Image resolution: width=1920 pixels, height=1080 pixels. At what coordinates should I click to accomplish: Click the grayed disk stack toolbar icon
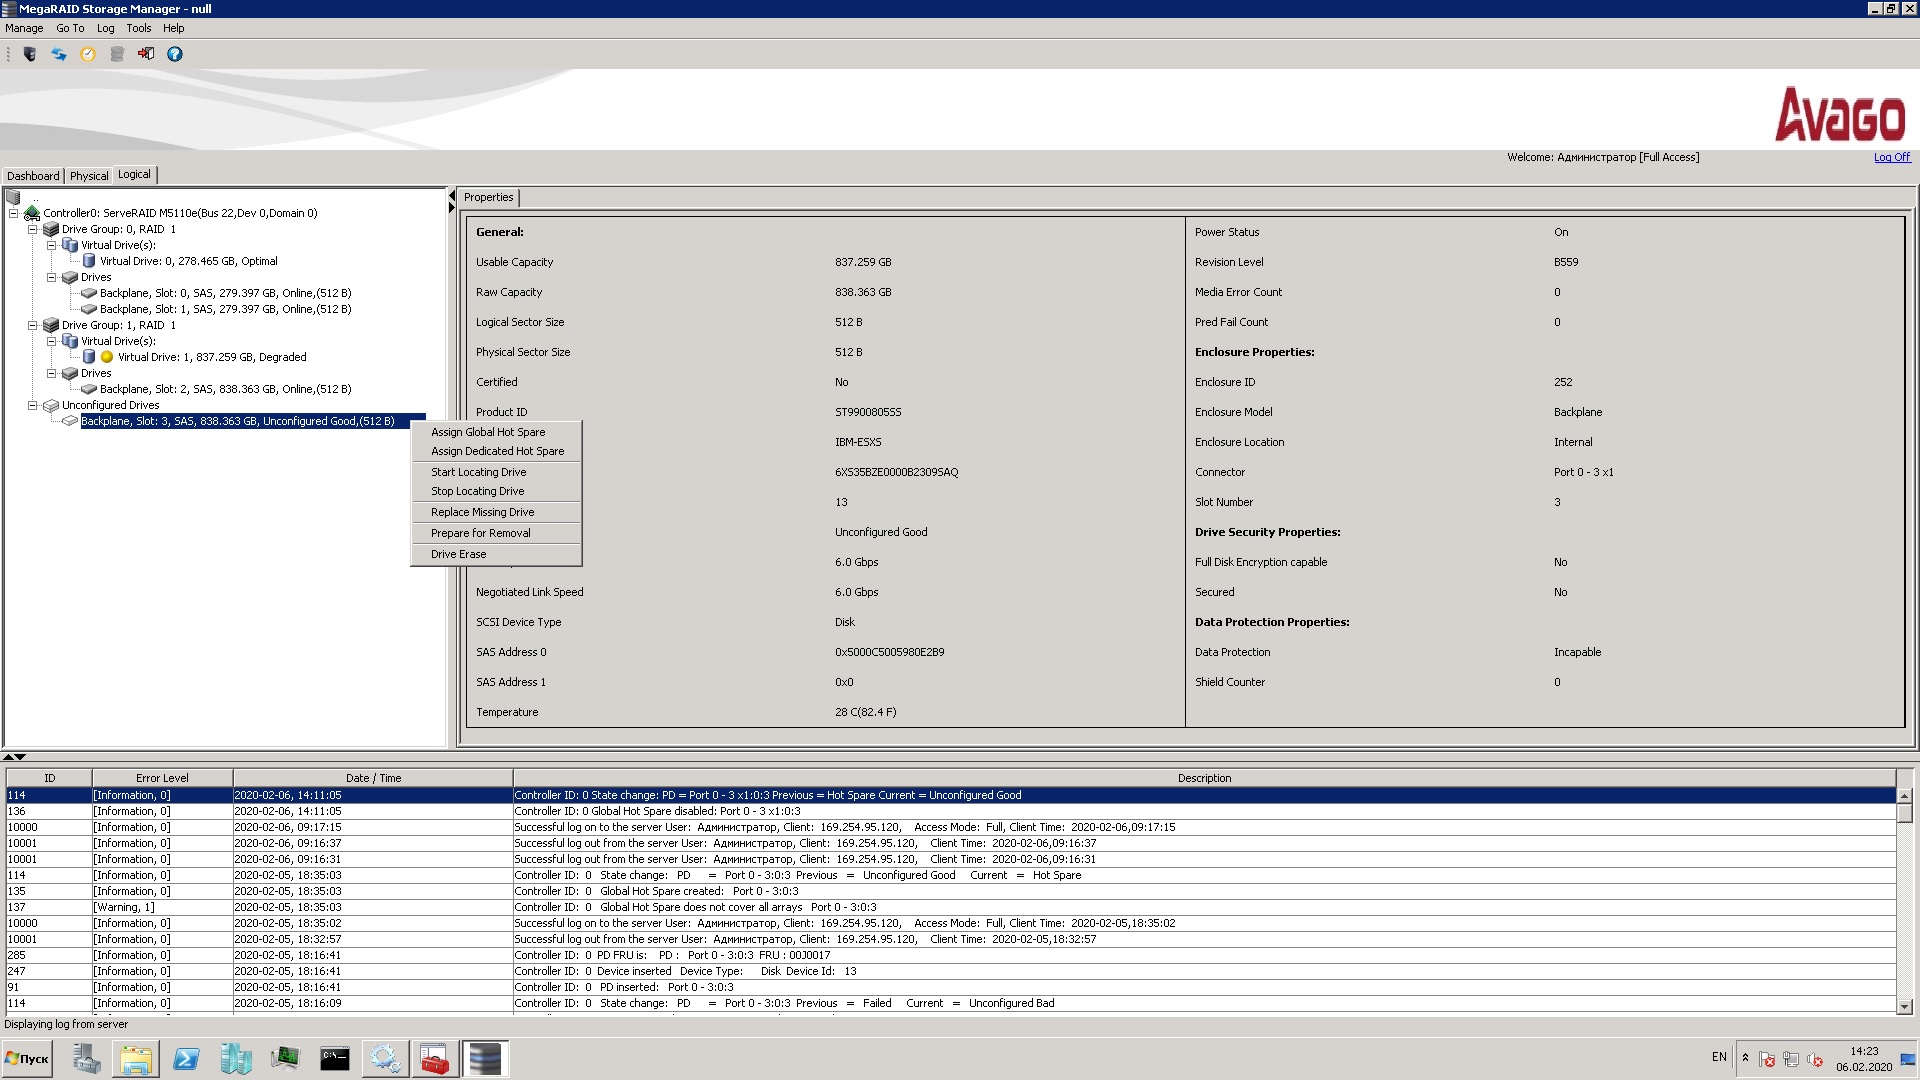pyautogui.click(x=117, y=54)
